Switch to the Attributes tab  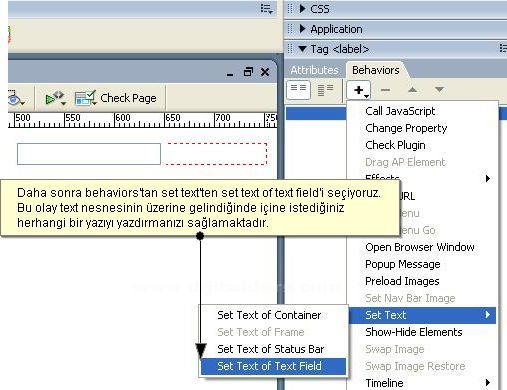[x=314, y=70]
